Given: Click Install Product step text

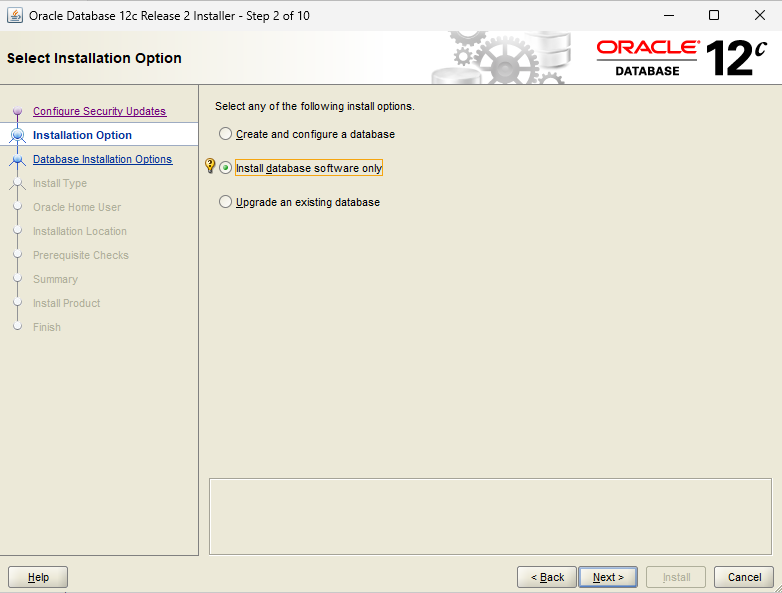Looking at the screenshot, I should [66, 303].
